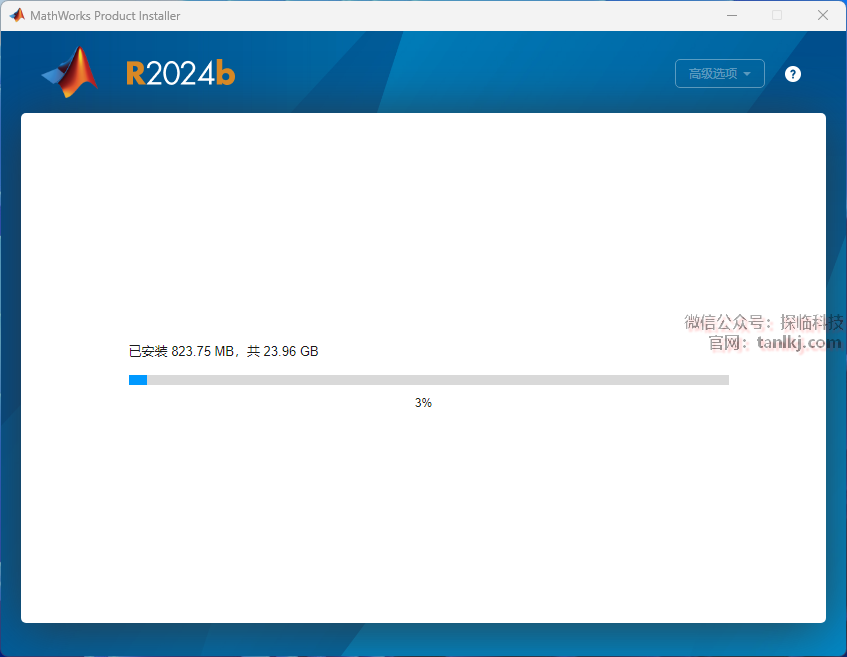Click the R2024b release label
The height and width of the screenshot is (657, 847).
pos(180,73)
